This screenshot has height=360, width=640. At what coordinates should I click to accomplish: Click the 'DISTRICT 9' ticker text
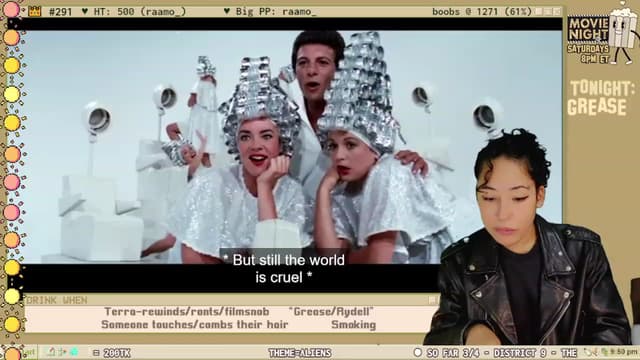521,353
